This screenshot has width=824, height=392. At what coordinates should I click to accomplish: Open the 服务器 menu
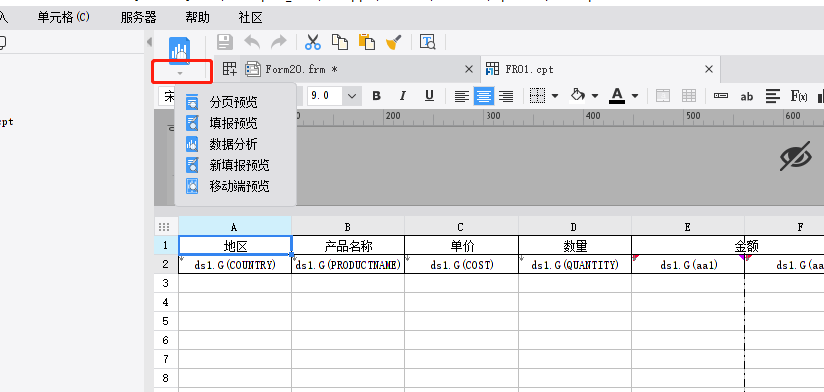click(139, 18)
